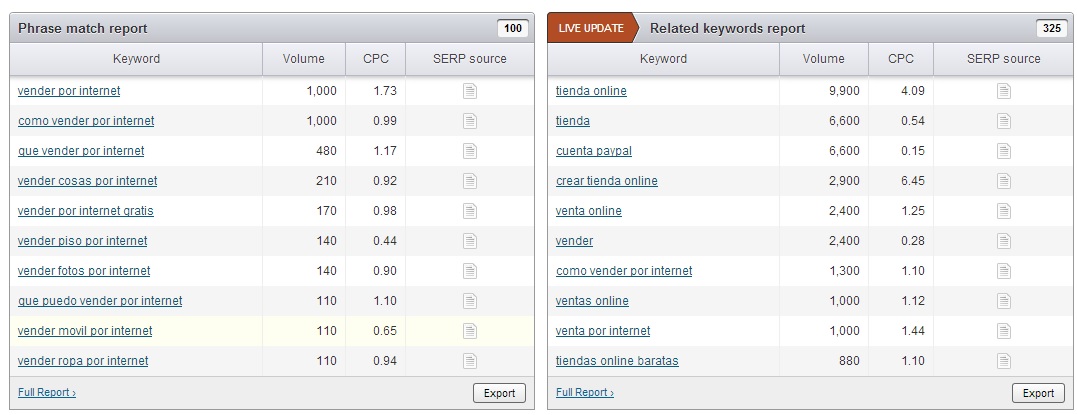Open SERP source icon for 'vender piso por internet'
The height and width of the screenshot is (415, 1077).
pos(470,240)
